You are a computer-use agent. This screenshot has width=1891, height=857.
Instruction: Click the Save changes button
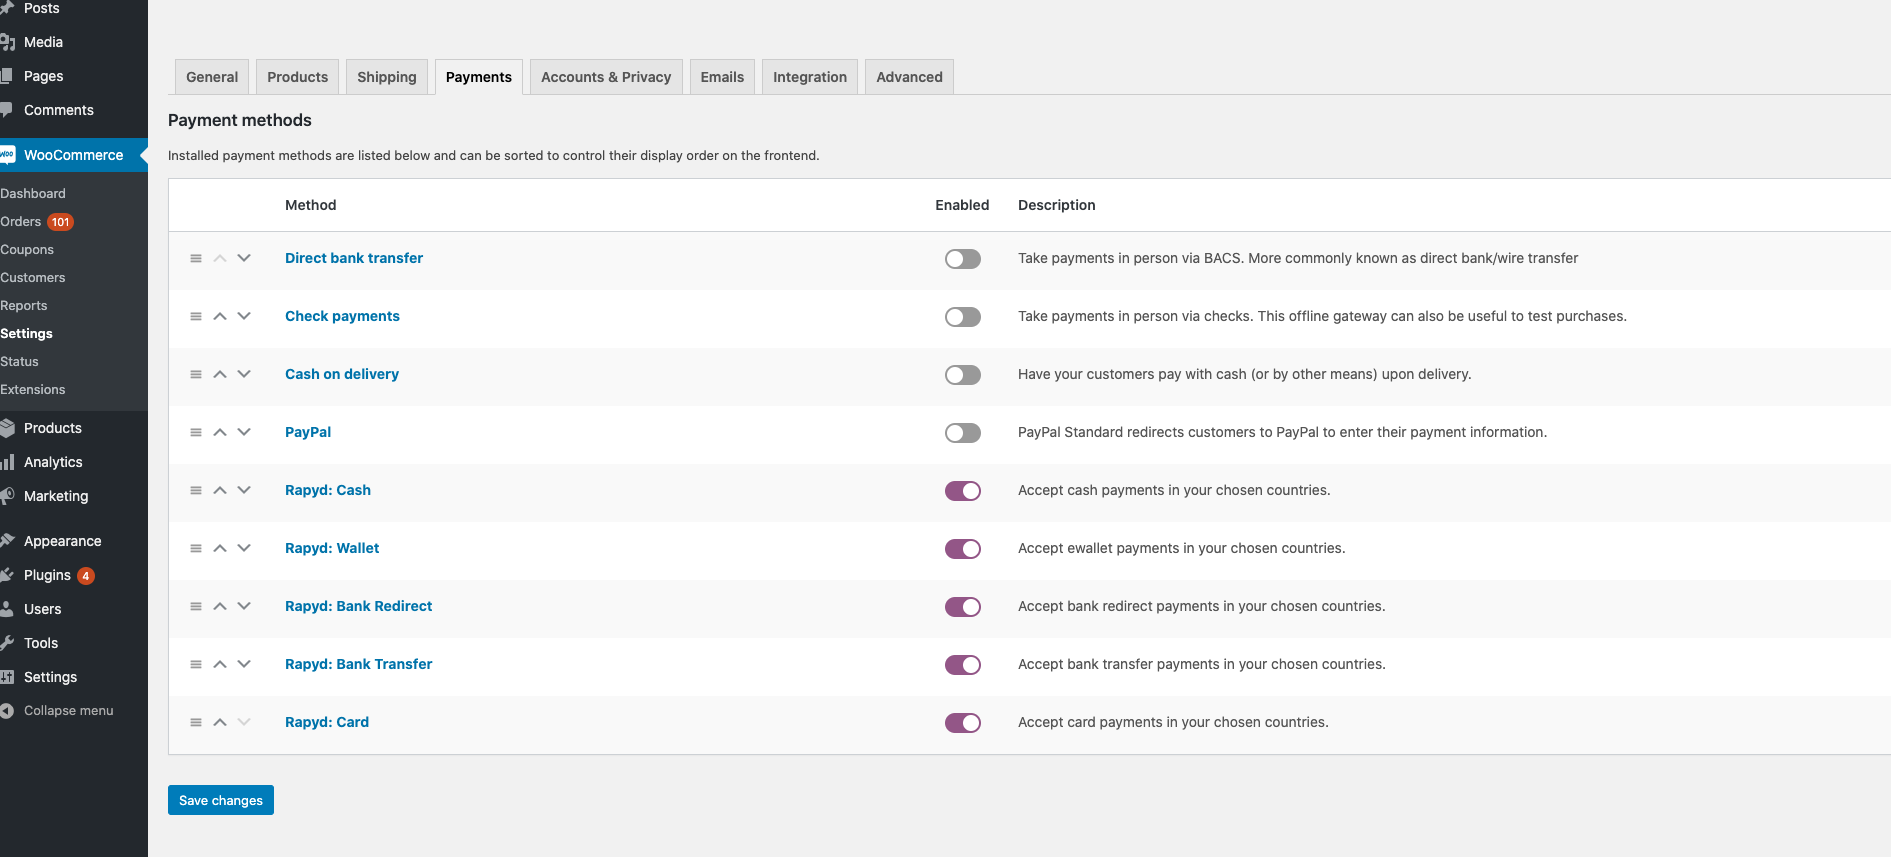click(x=220, y=800)
